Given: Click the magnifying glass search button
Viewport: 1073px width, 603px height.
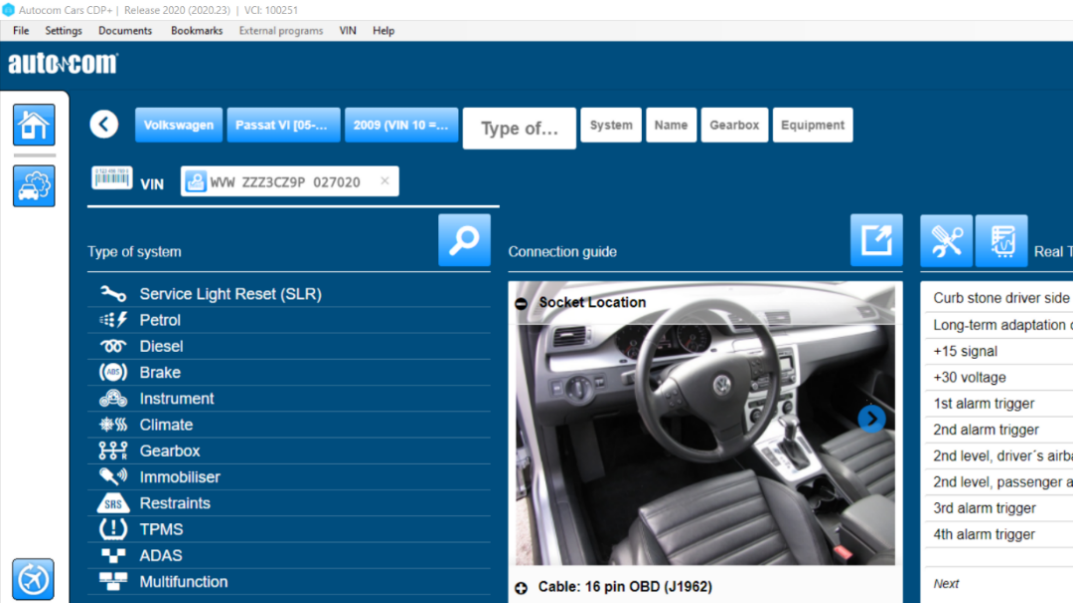Looking at the screenshot, I should (464, 240).
